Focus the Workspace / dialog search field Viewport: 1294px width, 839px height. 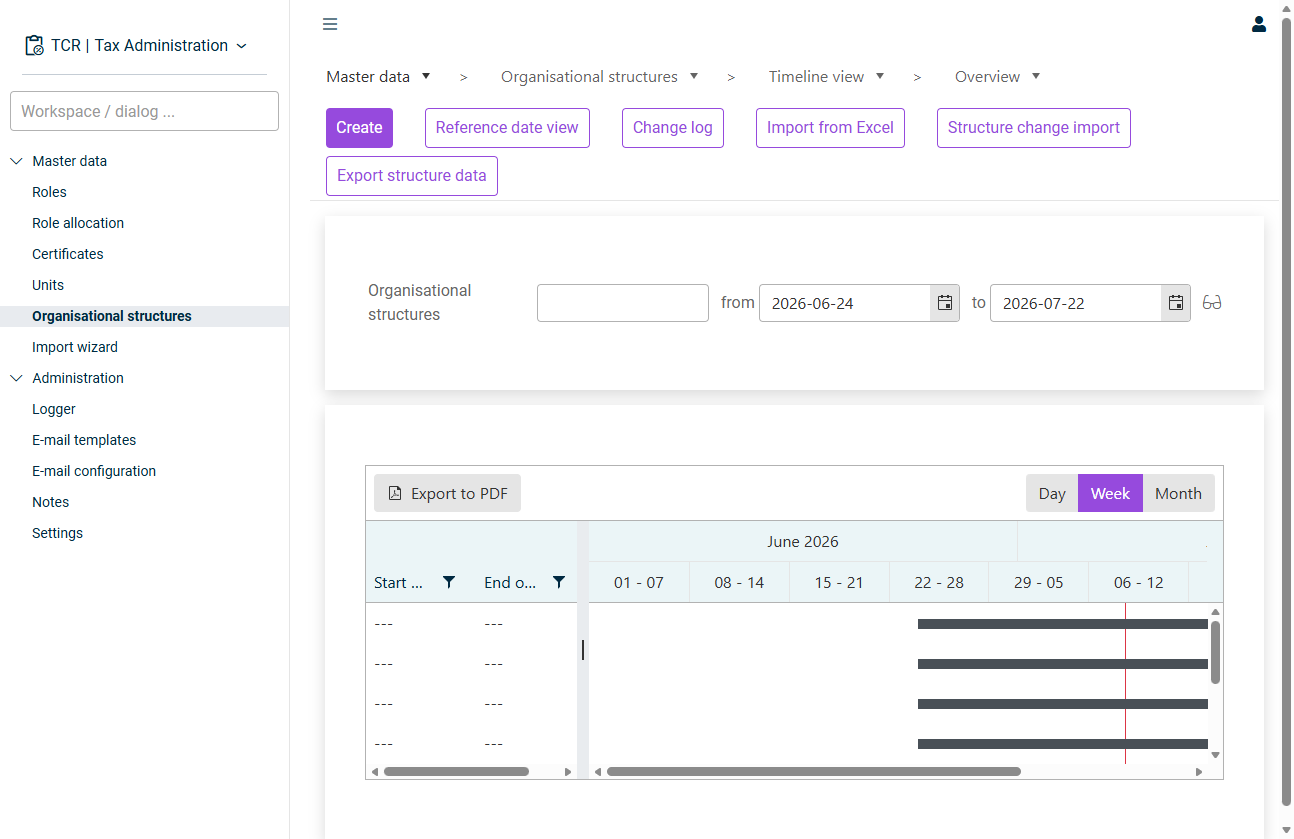144,111
